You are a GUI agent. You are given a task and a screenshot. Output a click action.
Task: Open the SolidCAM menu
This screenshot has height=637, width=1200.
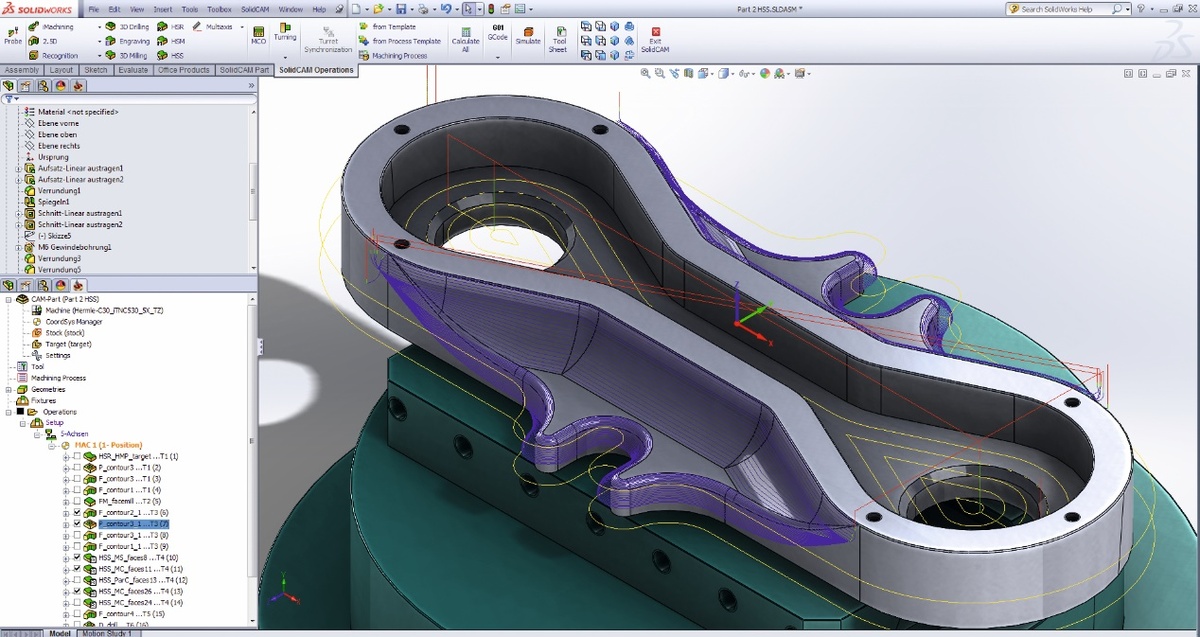coord(255,9)
